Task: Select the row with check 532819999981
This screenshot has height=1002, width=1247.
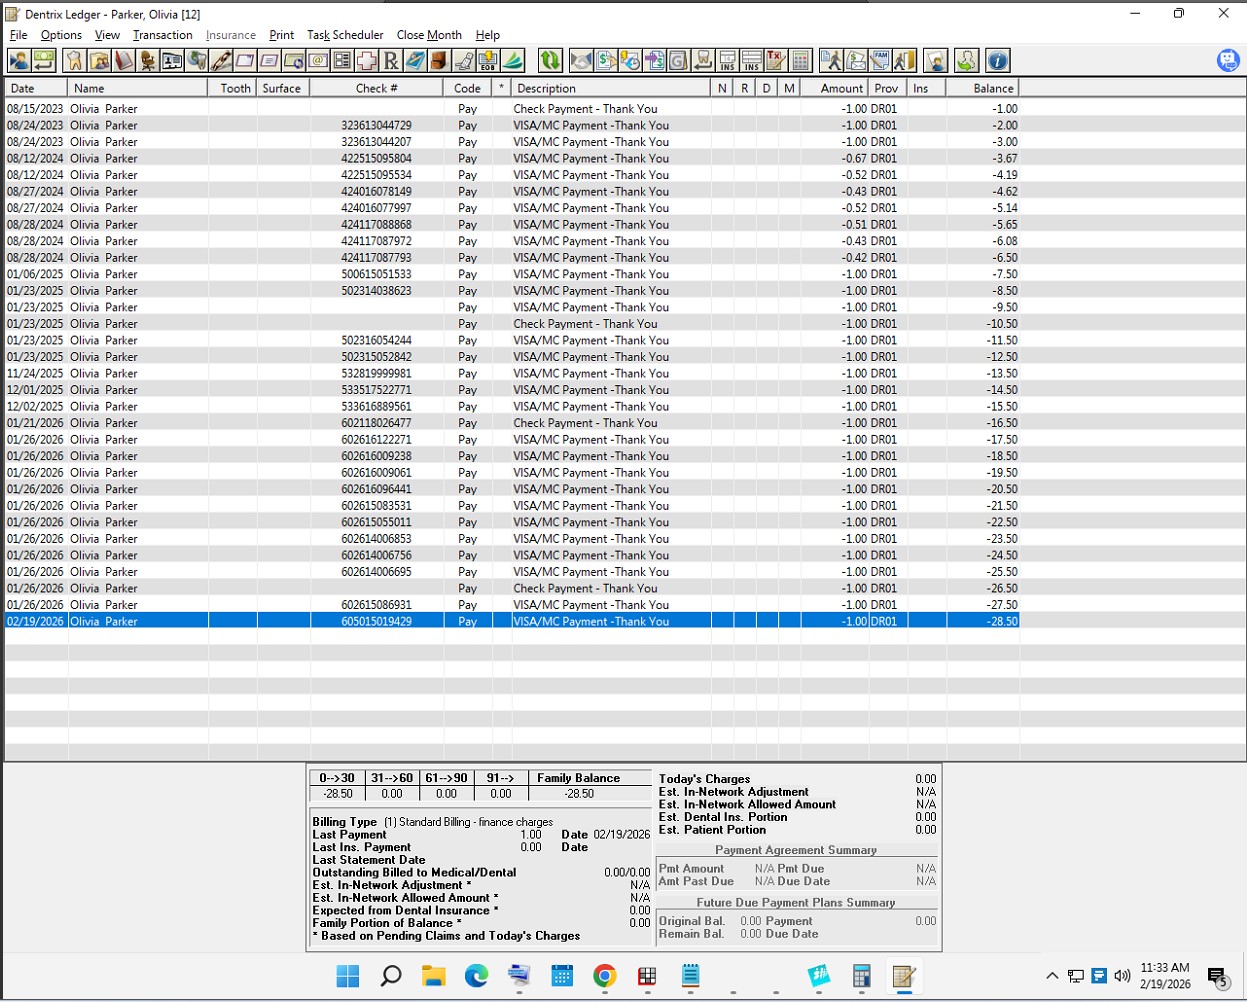Action: point(512,373)
